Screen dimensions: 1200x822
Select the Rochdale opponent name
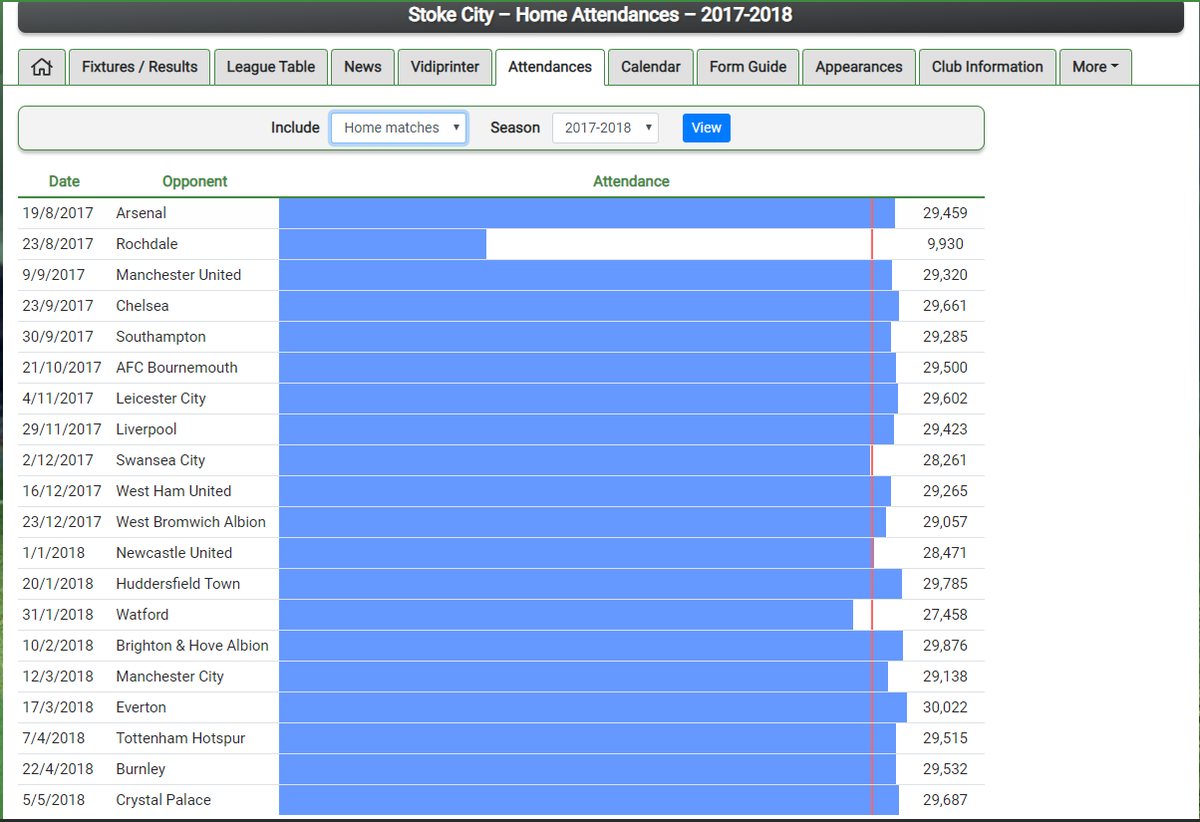[x=147, y=244]
